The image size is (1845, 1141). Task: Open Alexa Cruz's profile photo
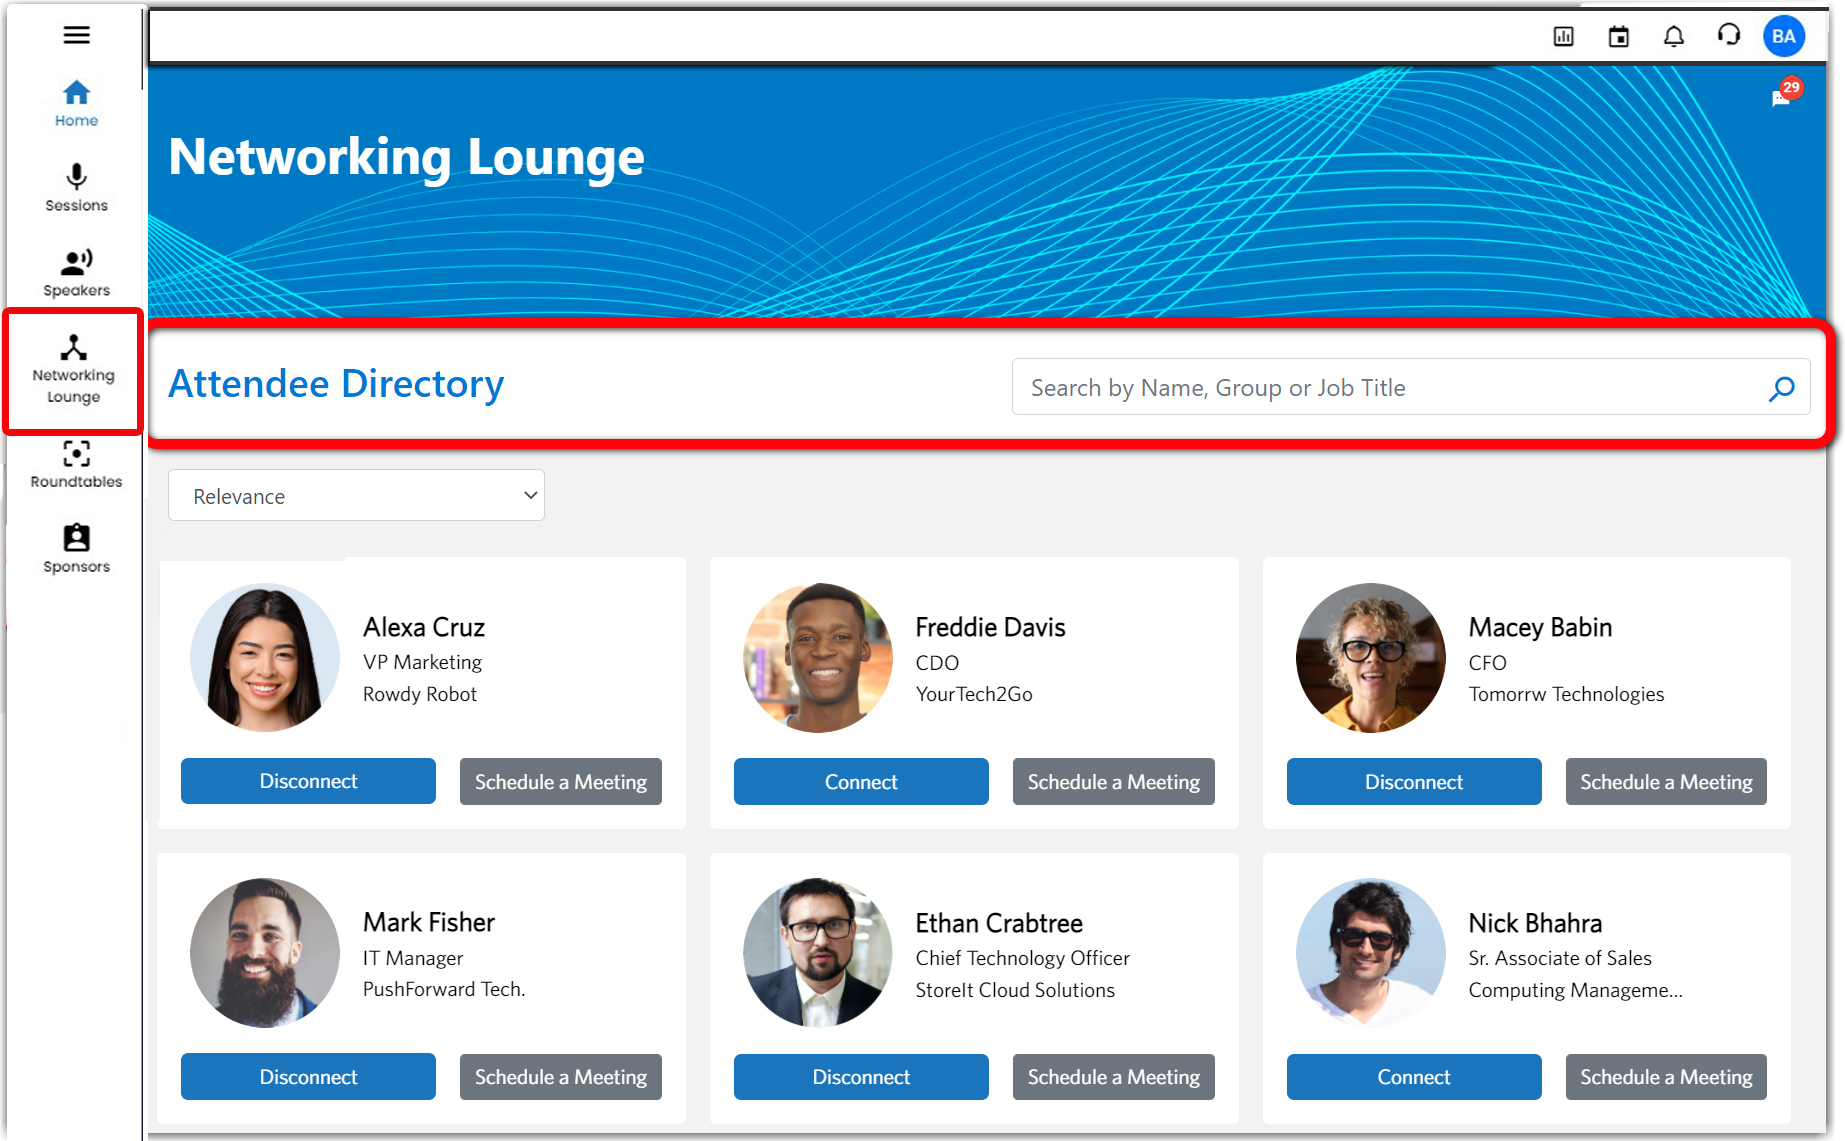coord(265,658)
